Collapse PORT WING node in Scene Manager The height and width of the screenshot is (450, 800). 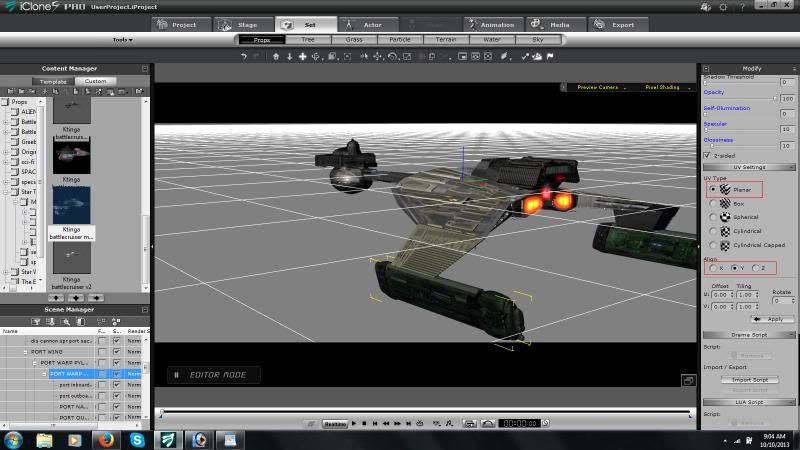click(x=25, y=352)
